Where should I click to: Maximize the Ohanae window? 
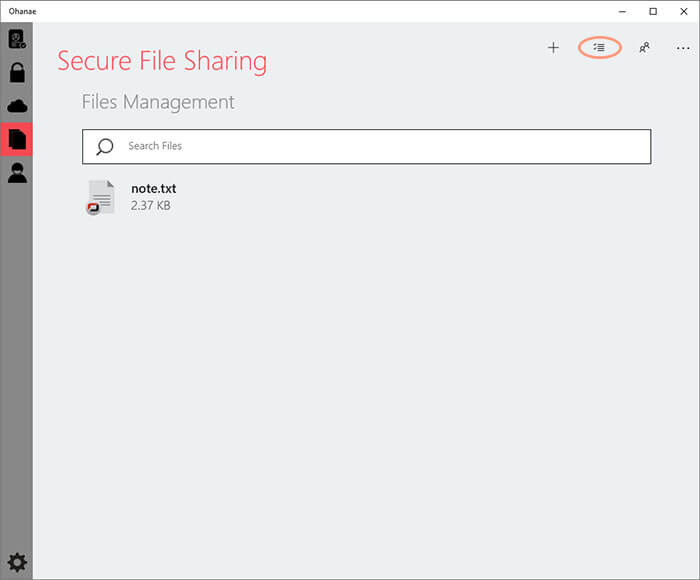point(653,12)
